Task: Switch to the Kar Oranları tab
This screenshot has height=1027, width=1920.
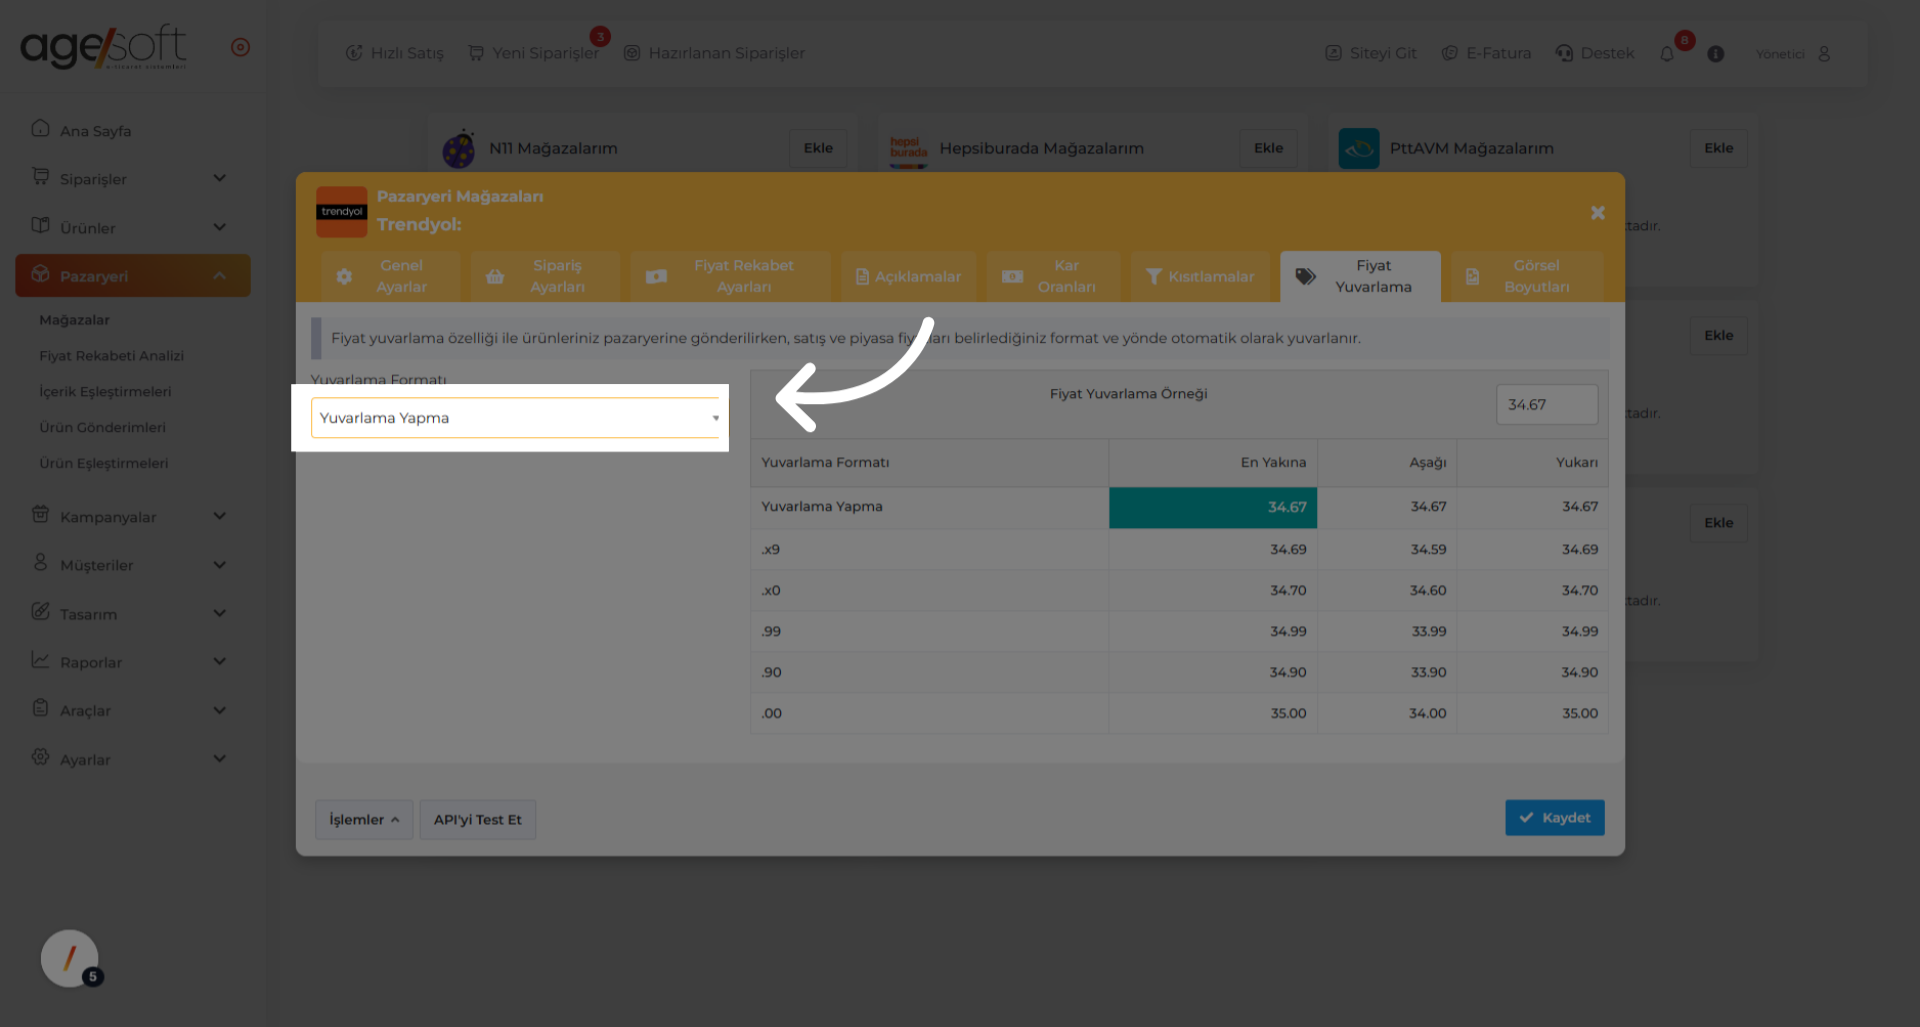Action: (1053, 276)
